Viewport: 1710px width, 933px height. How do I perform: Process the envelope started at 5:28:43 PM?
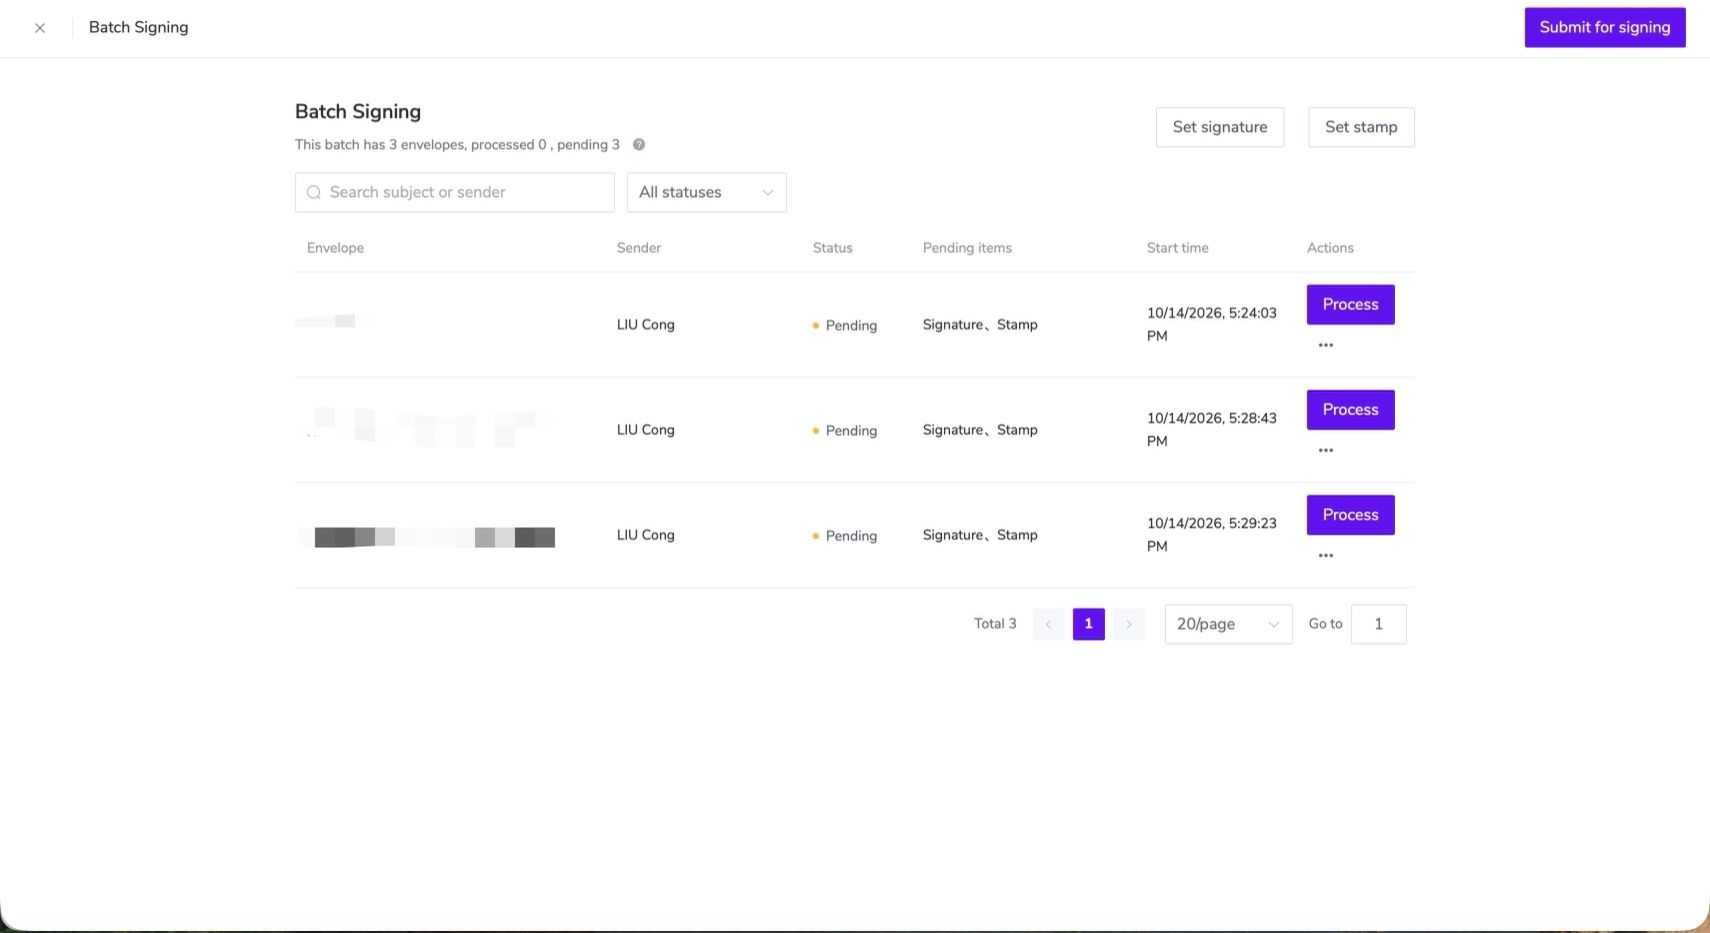(x=1351, y=409)
